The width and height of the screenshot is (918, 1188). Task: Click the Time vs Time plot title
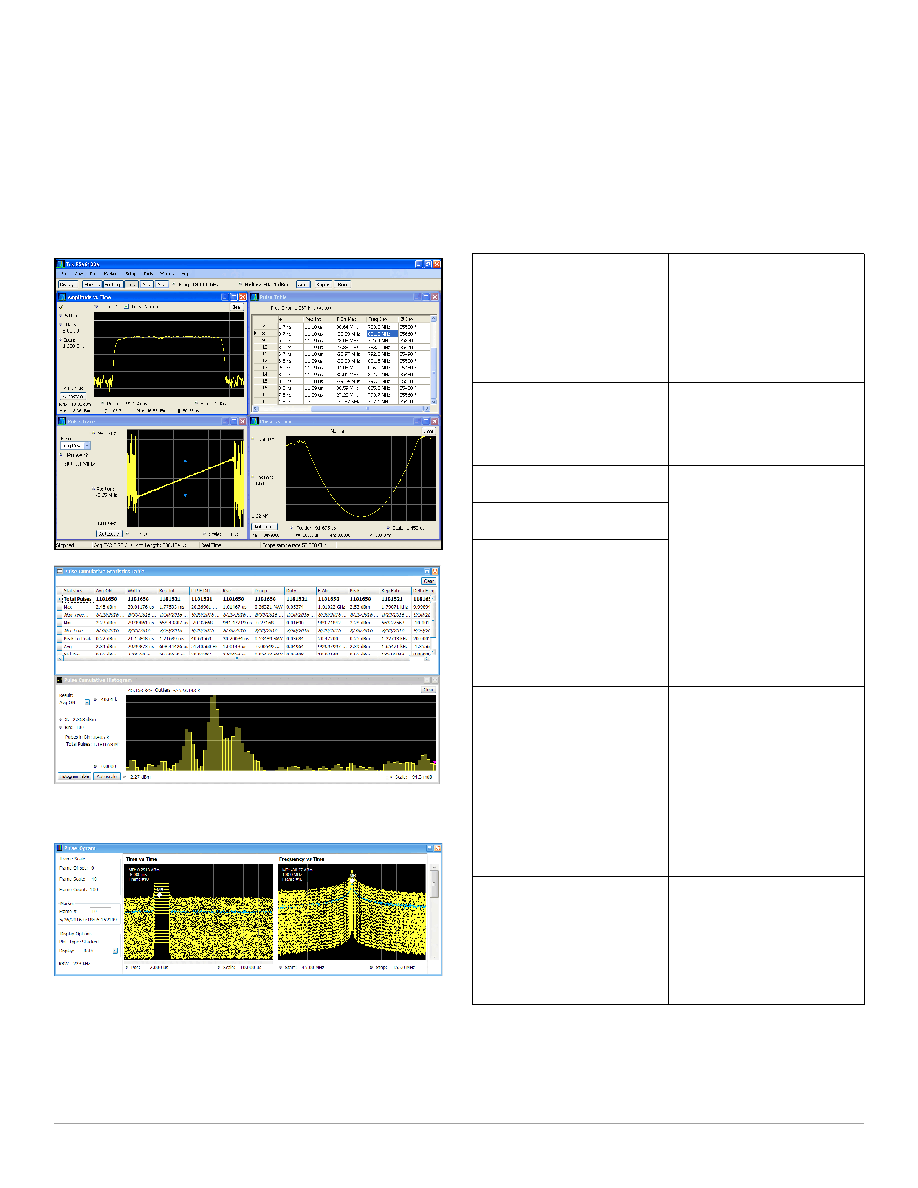tap(142, 859)
